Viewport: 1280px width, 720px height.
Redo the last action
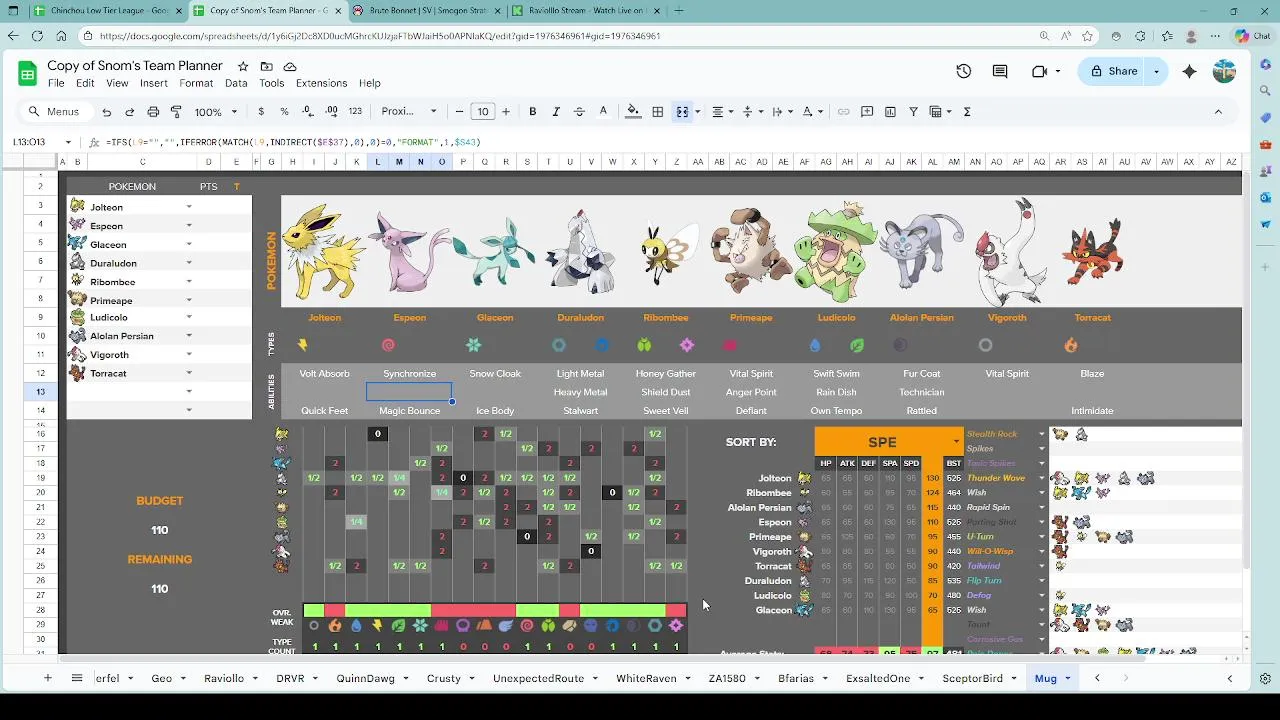click(130, 112)
